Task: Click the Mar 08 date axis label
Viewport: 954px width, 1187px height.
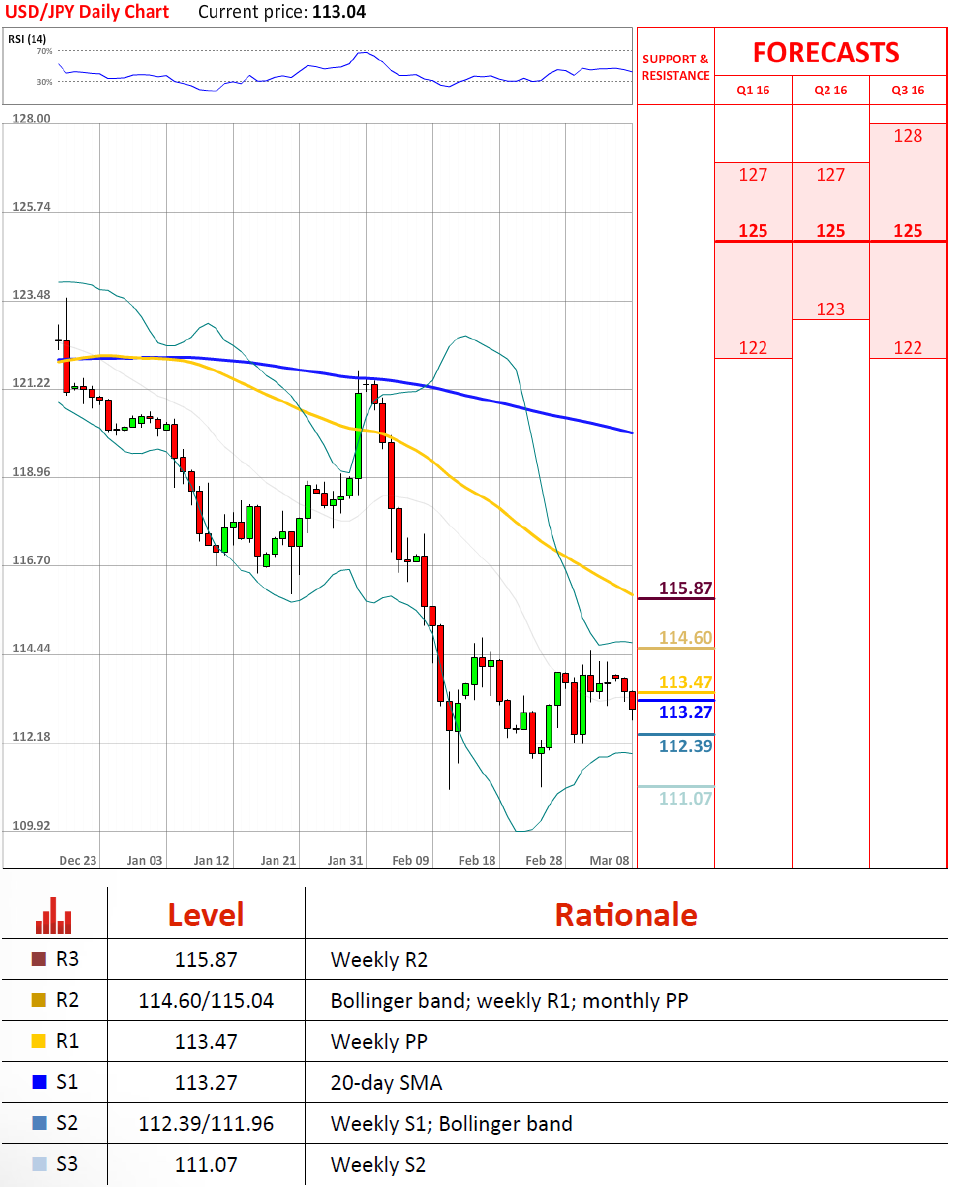Action: tap(610, 861)
